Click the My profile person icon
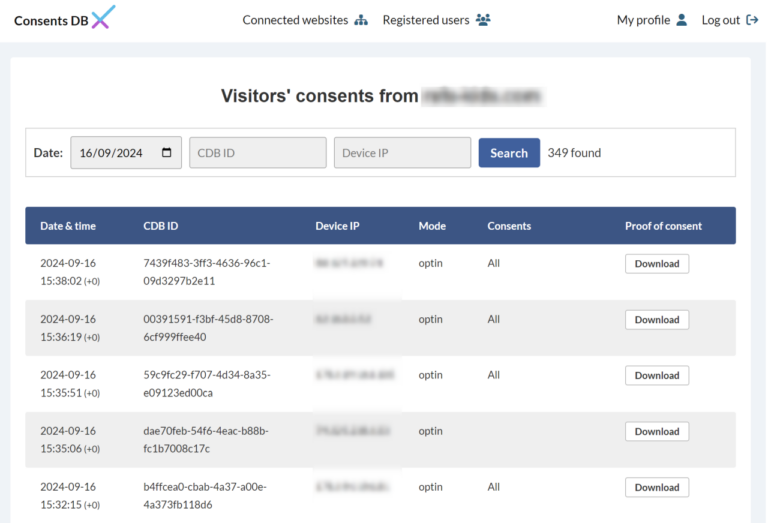Screen dimensions: 768x523 (682, 20)
